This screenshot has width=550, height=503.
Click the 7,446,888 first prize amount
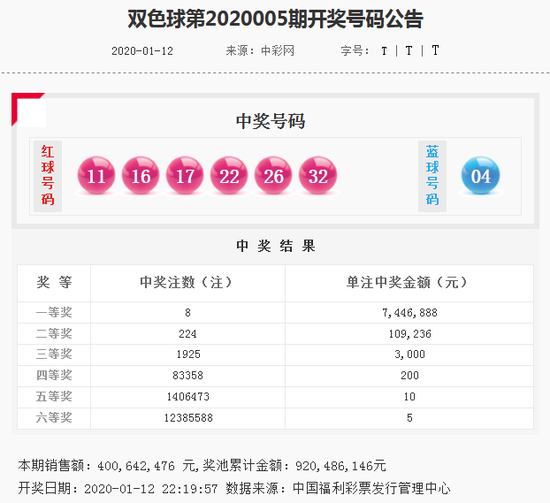410,313
